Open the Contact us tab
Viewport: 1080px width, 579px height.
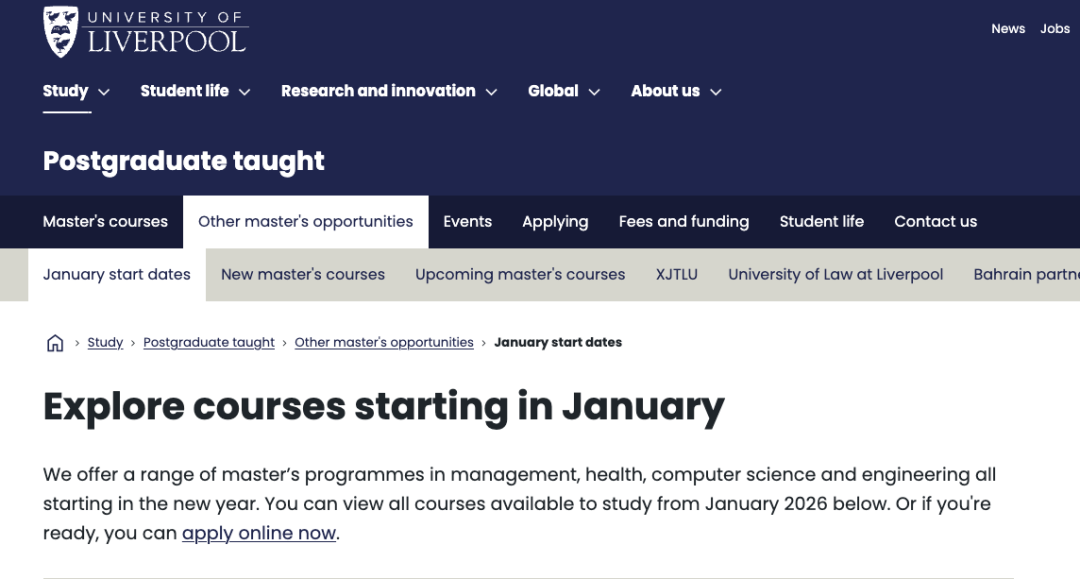click(x=935, y=222)
